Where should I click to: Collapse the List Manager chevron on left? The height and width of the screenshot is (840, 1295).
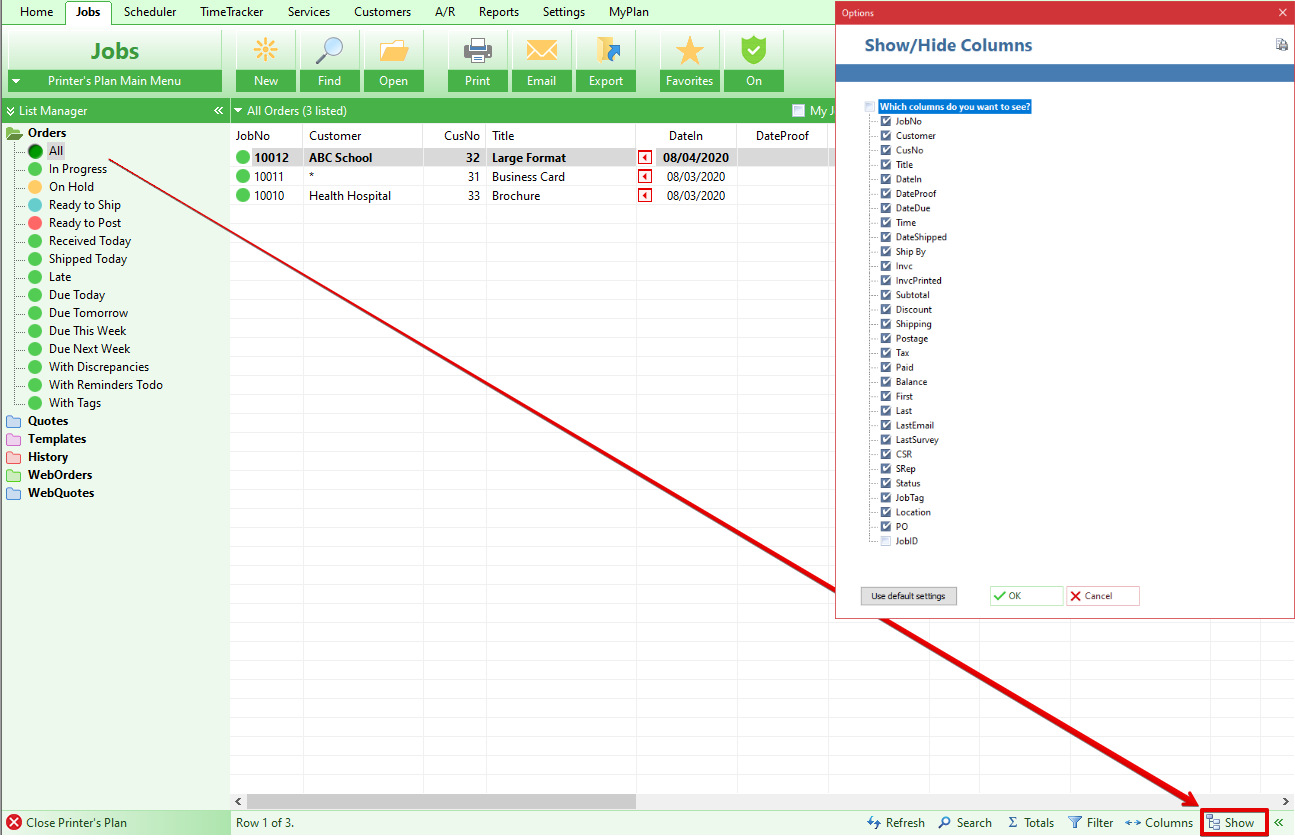pyautogui.click(x=10, y=111)
